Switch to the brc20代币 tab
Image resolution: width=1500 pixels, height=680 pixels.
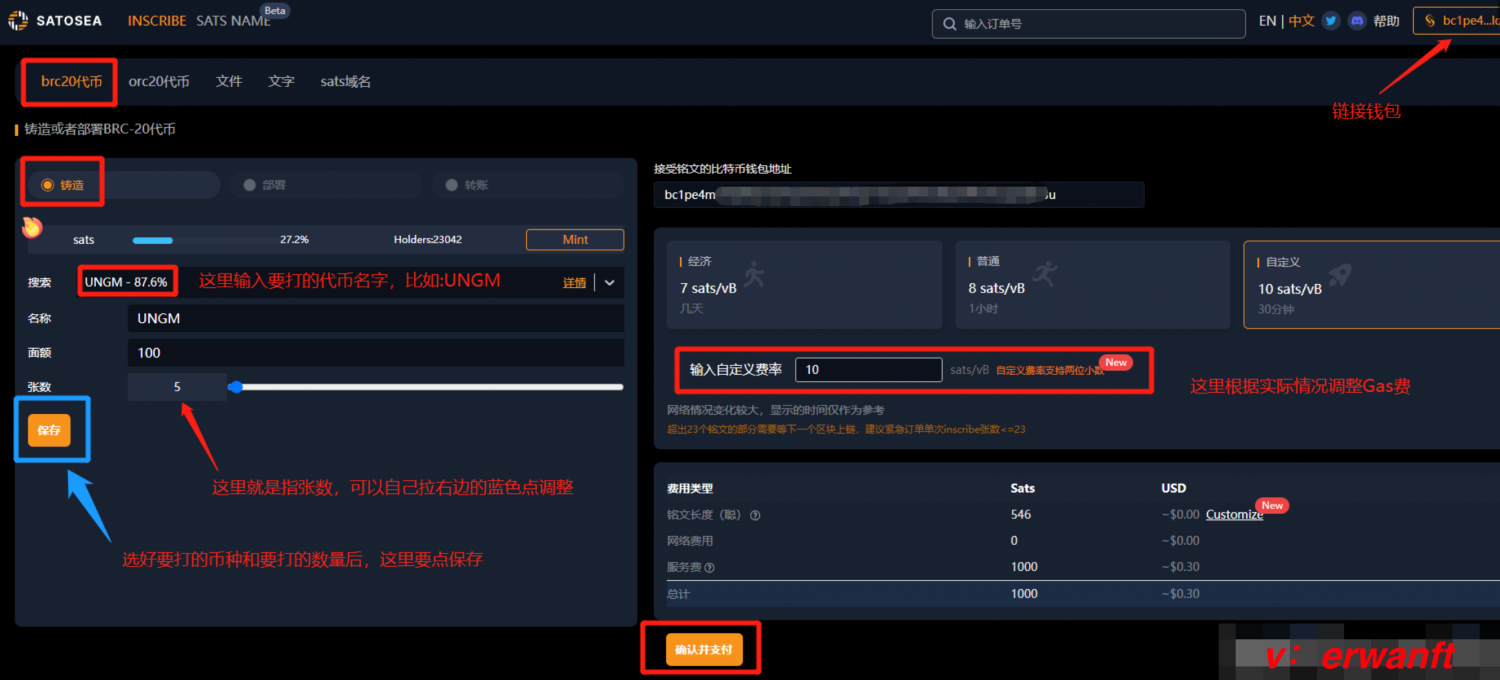[x=71, y=82]
